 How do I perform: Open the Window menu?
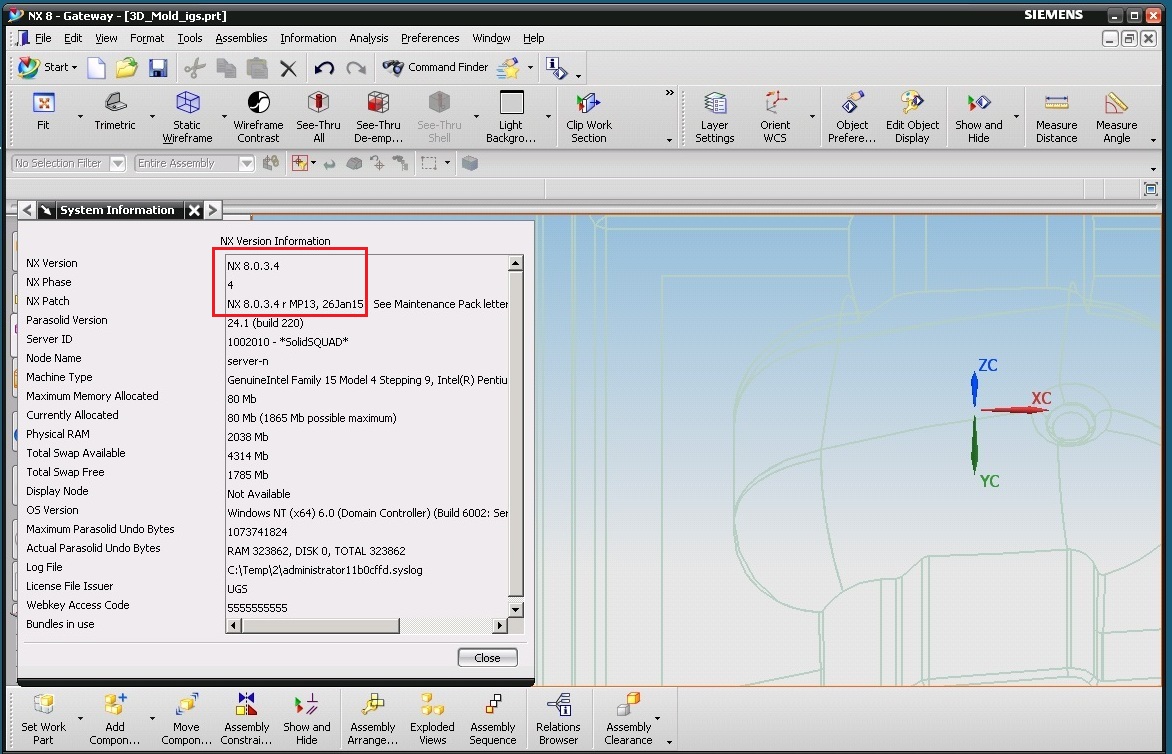pyautogui.click(x=491, y=38)
